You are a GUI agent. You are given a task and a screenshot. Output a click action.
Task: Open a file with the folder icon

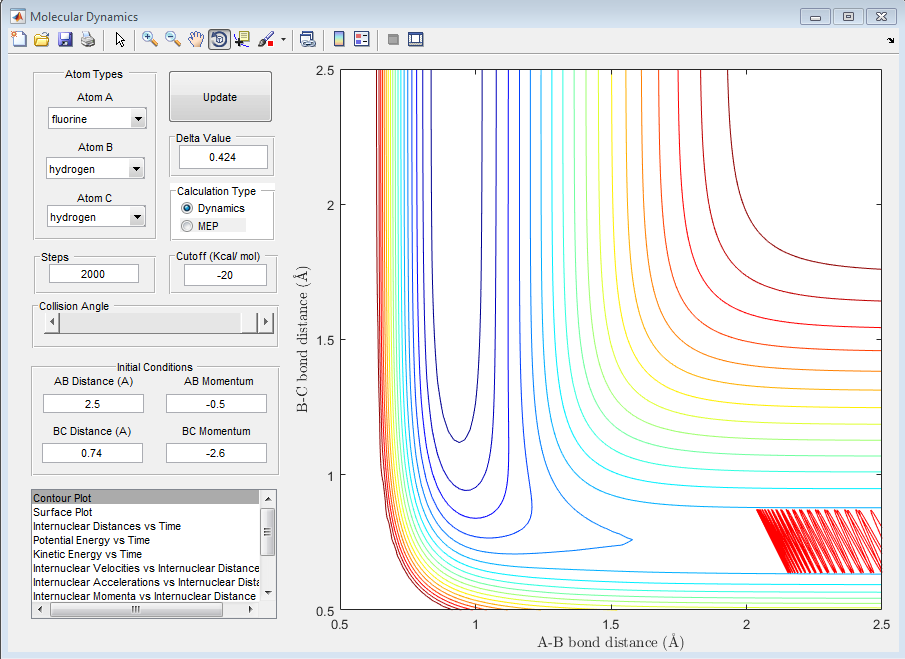[41, 40]
